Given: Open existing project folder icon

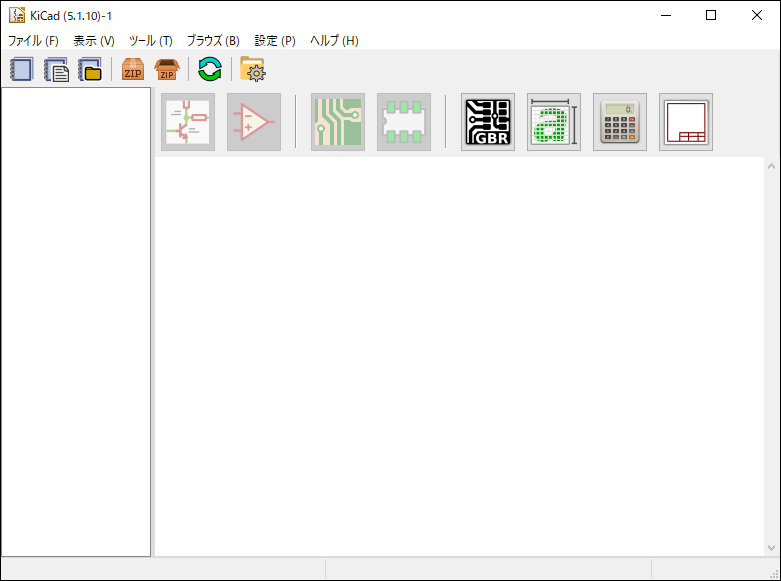Looking at the screenshot, I should click(90, 69).
